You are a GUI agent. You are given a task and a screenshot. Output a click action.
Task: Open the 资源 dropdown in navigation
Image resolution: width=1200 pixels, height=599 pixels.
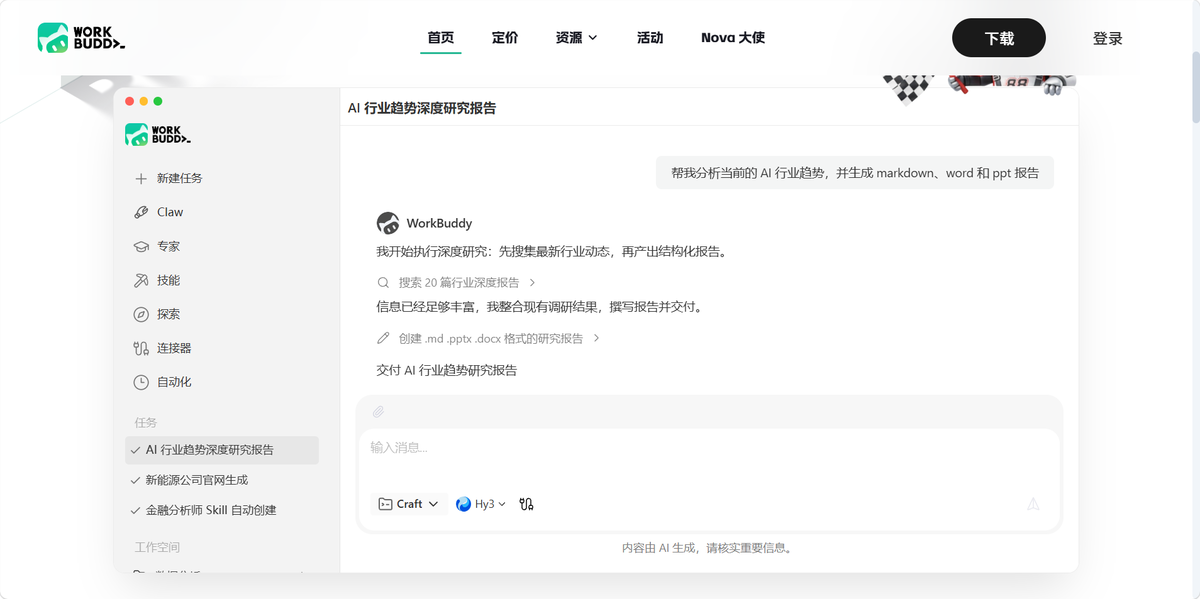577,38
